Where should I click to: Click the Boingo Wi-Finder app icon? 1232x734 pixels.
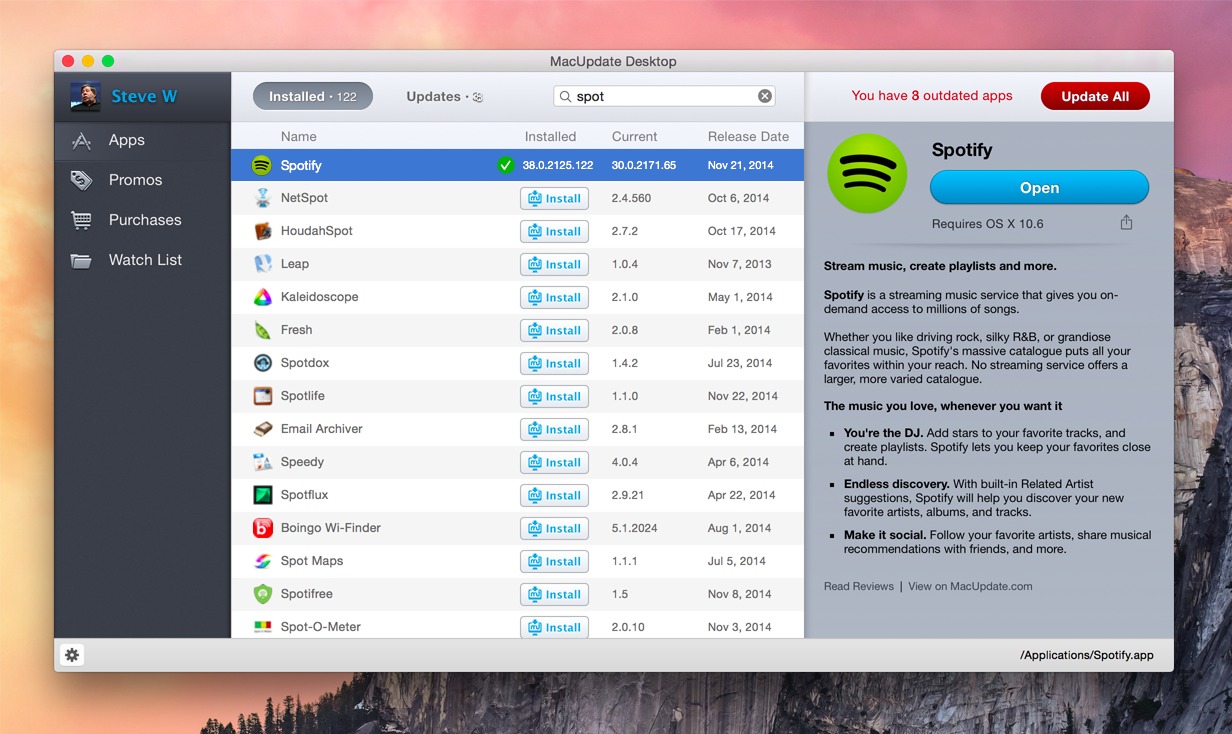(262, 528)
